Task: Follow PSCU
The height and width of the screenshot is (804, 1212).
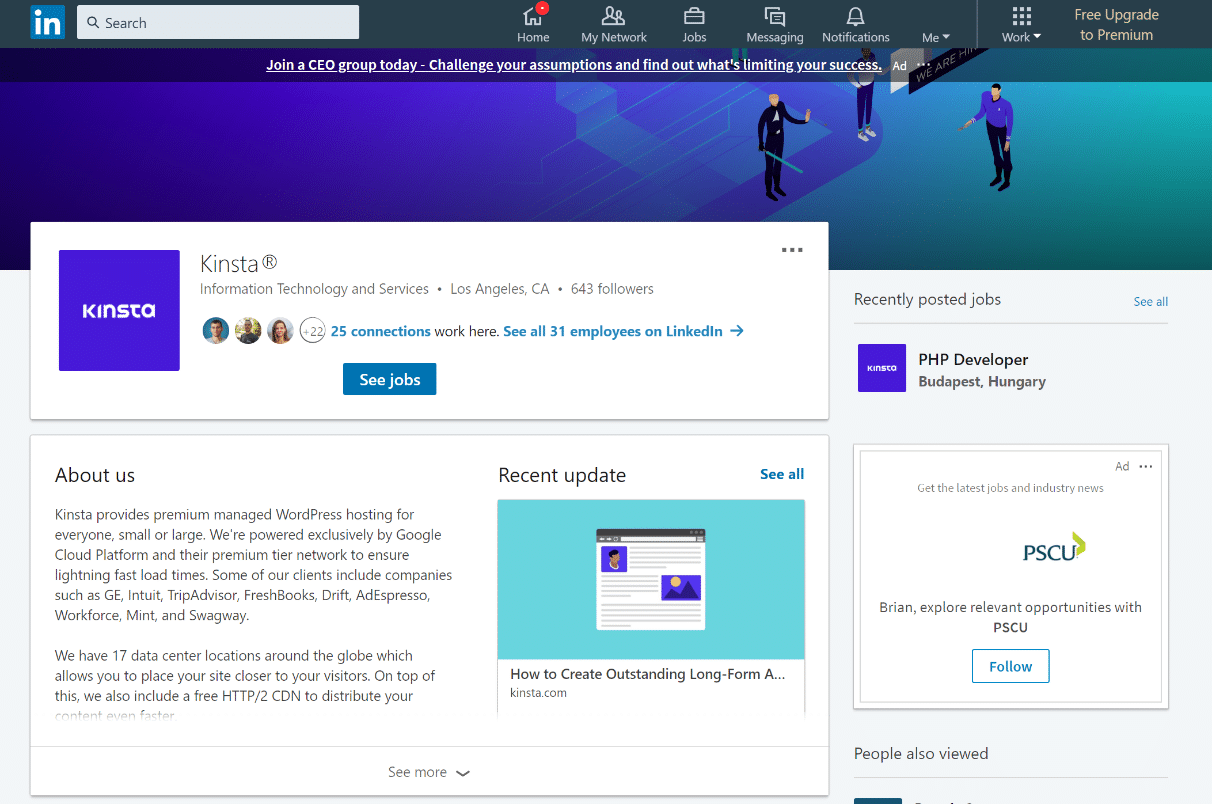Action: tap(1010, 665)
